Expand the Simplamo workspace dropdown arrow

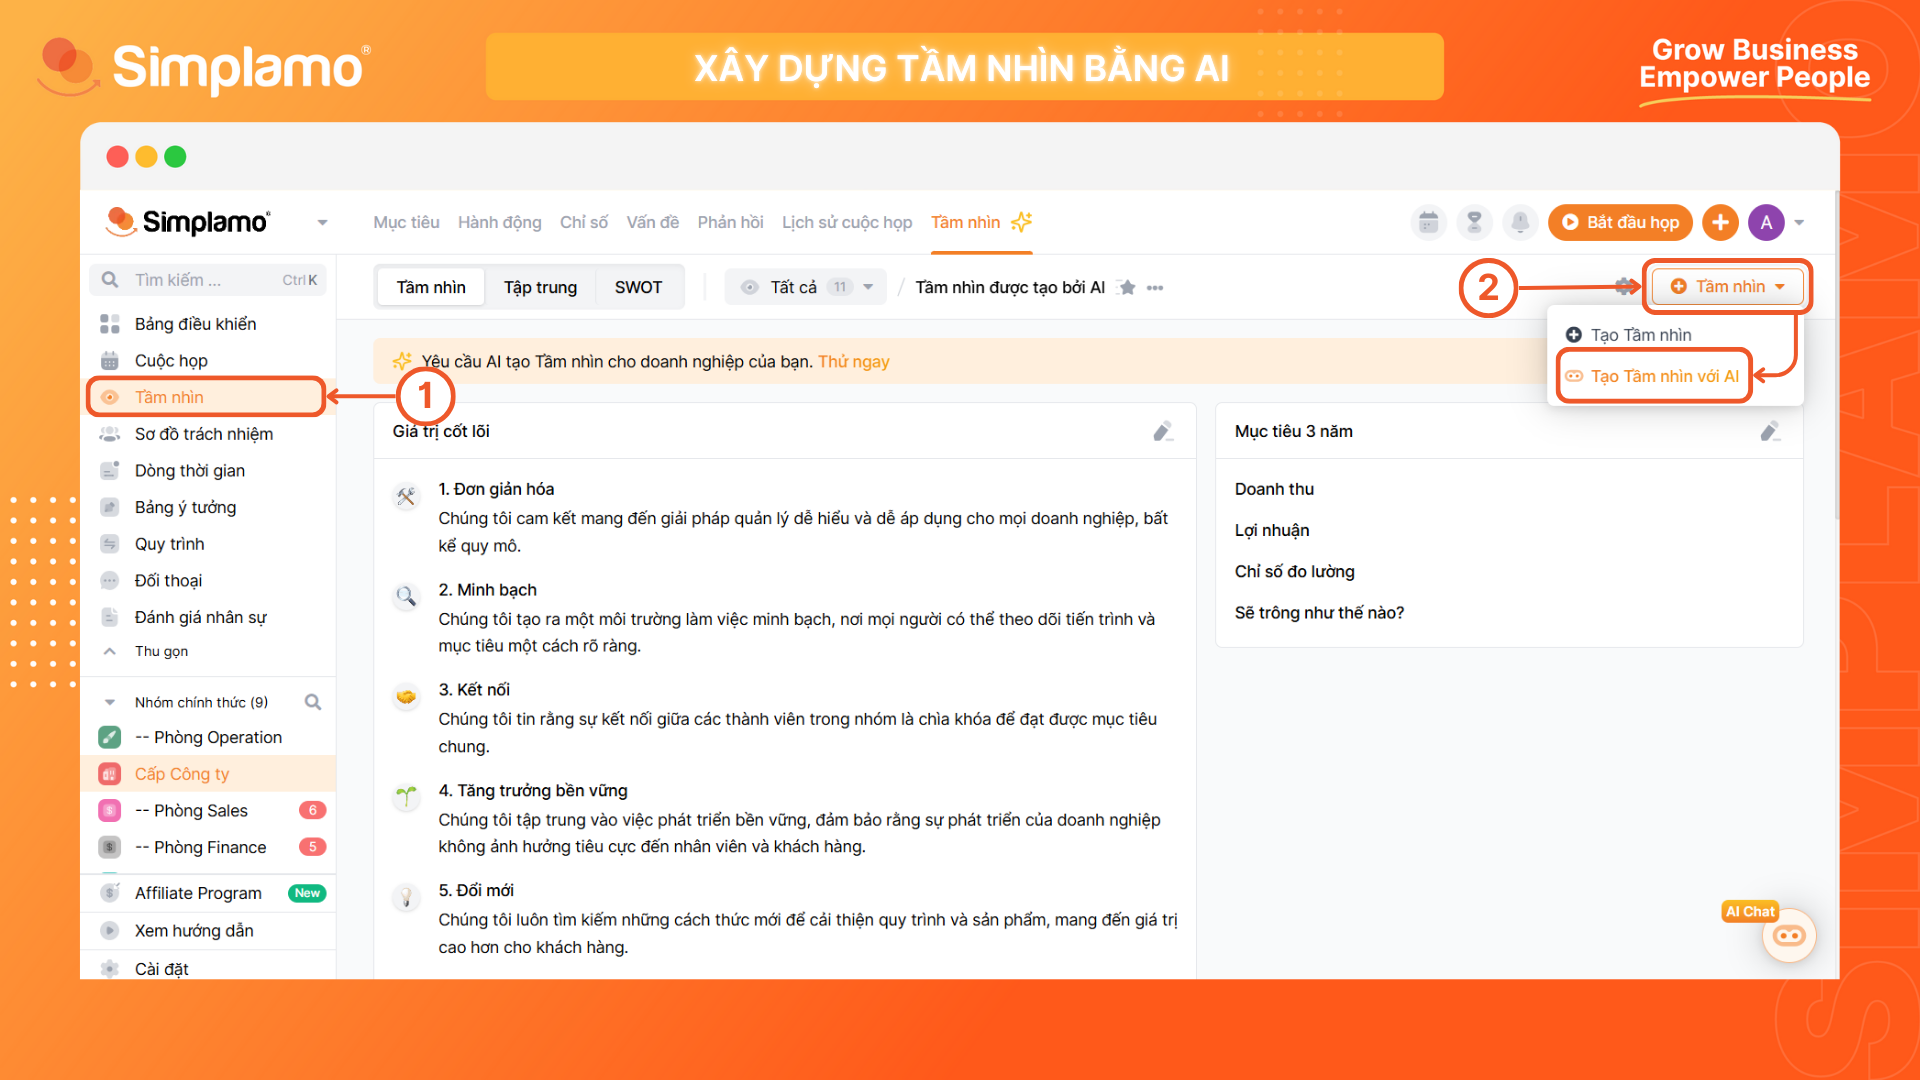[x=322, y=222]
